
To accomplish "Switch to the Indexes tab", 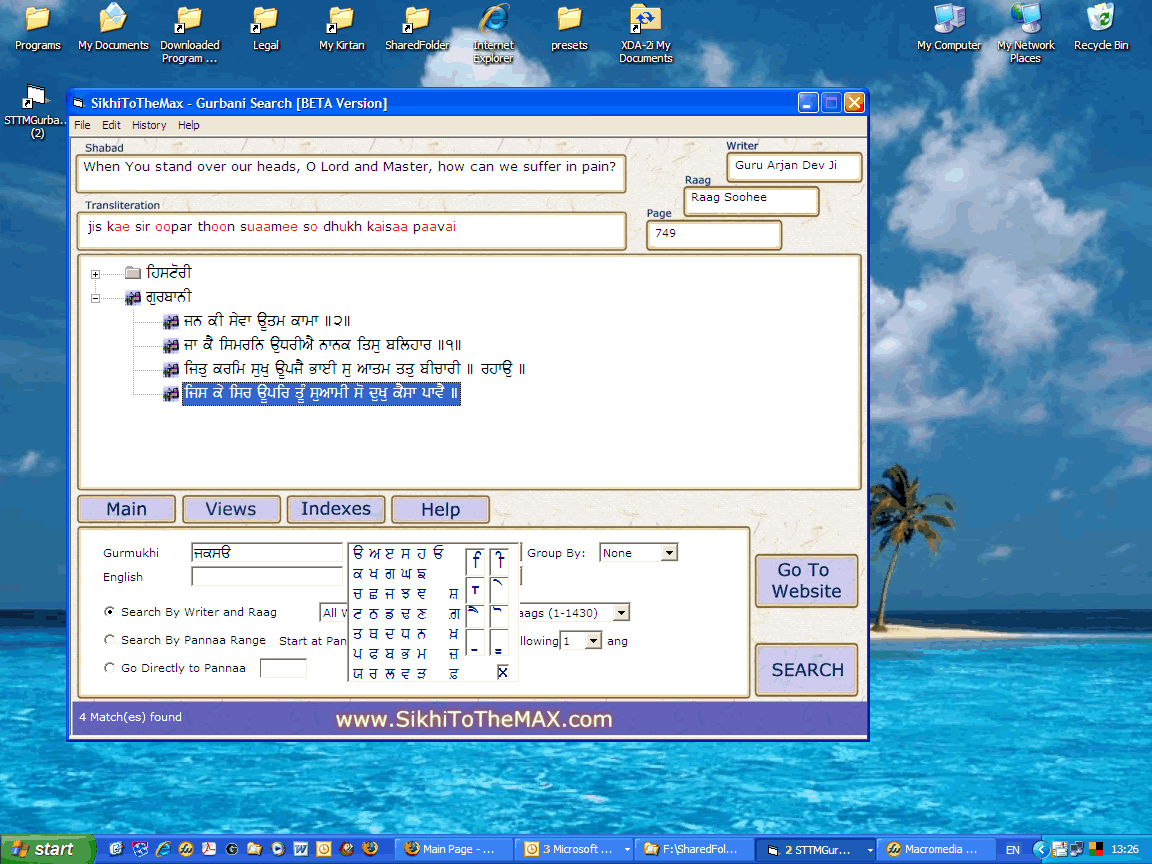I will tap(336, 508).
